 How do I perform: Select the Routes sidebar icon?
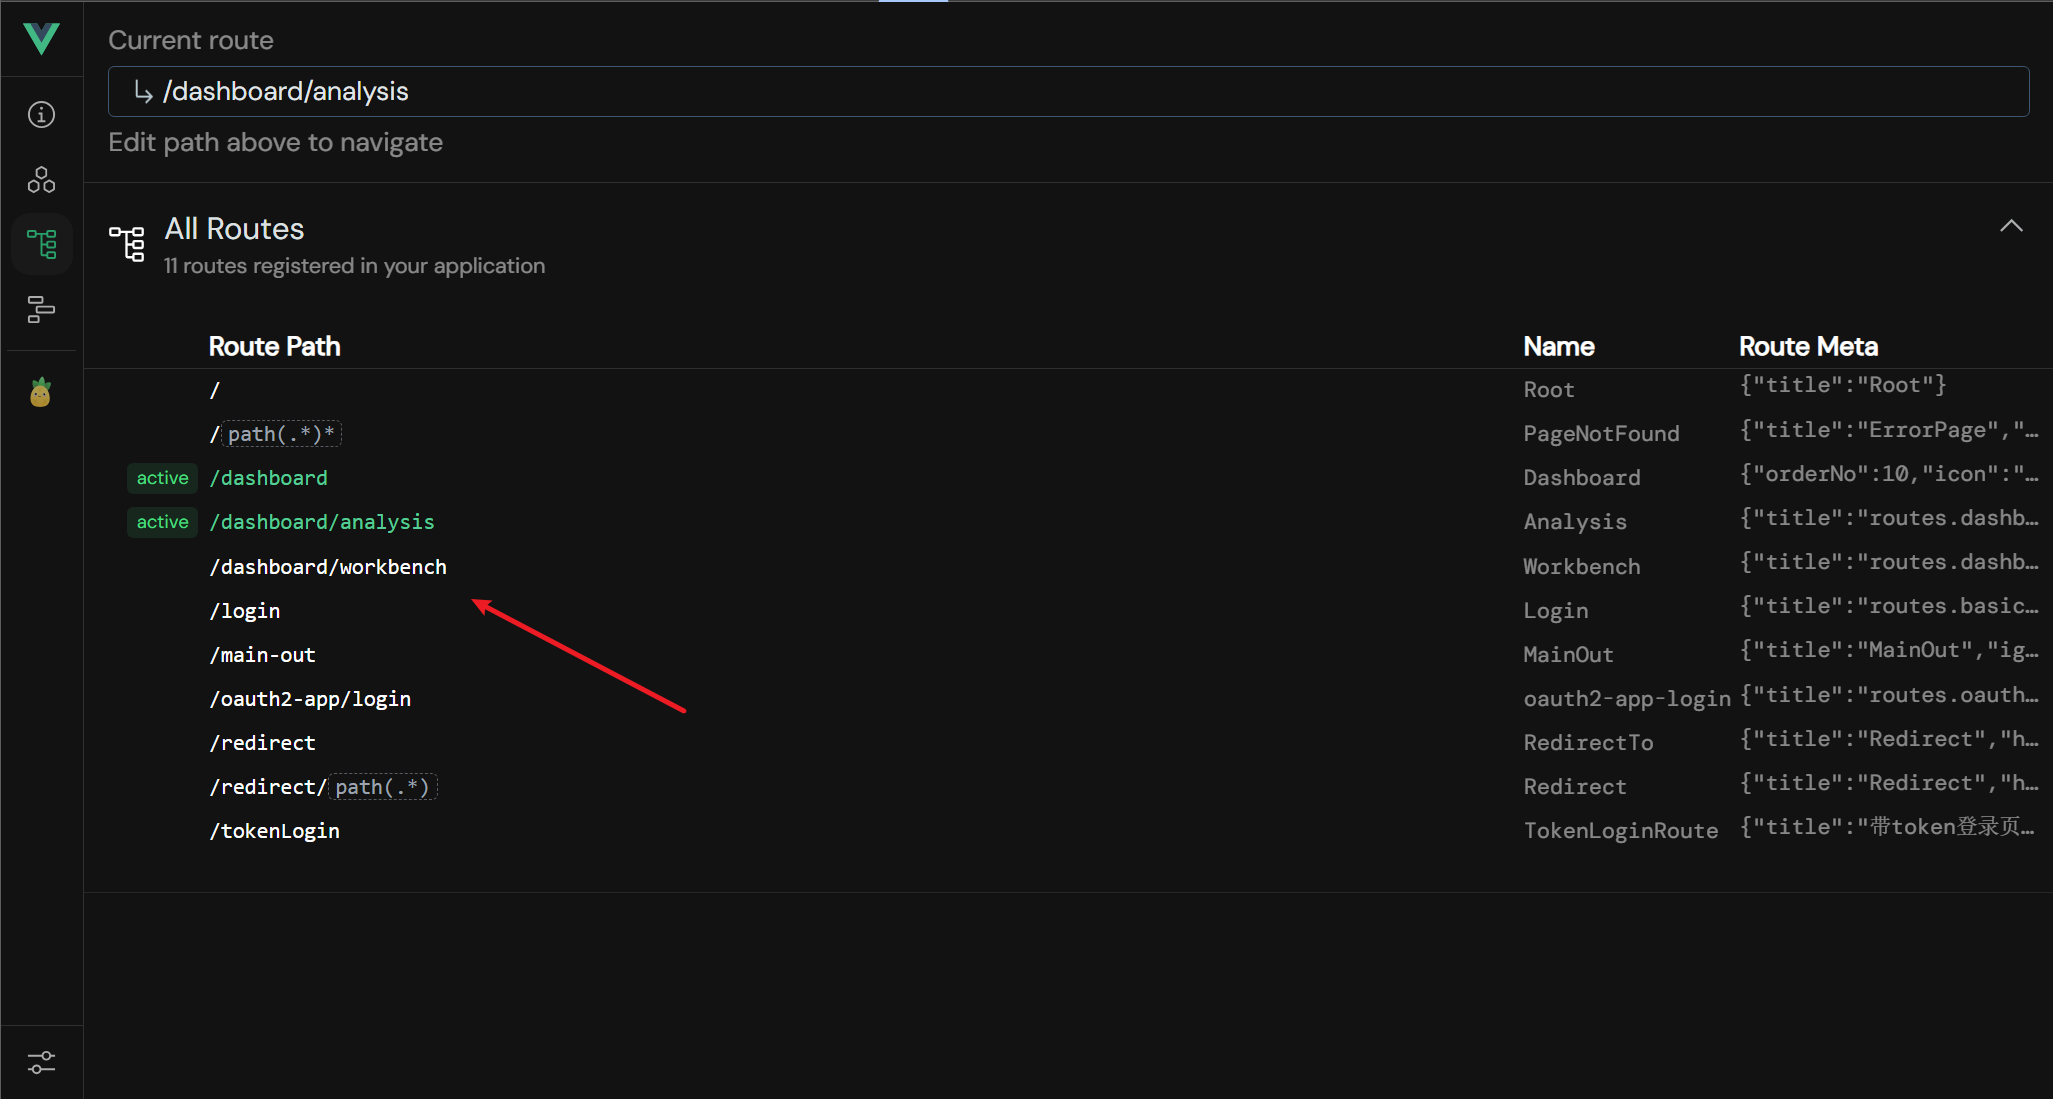point(41,244)
